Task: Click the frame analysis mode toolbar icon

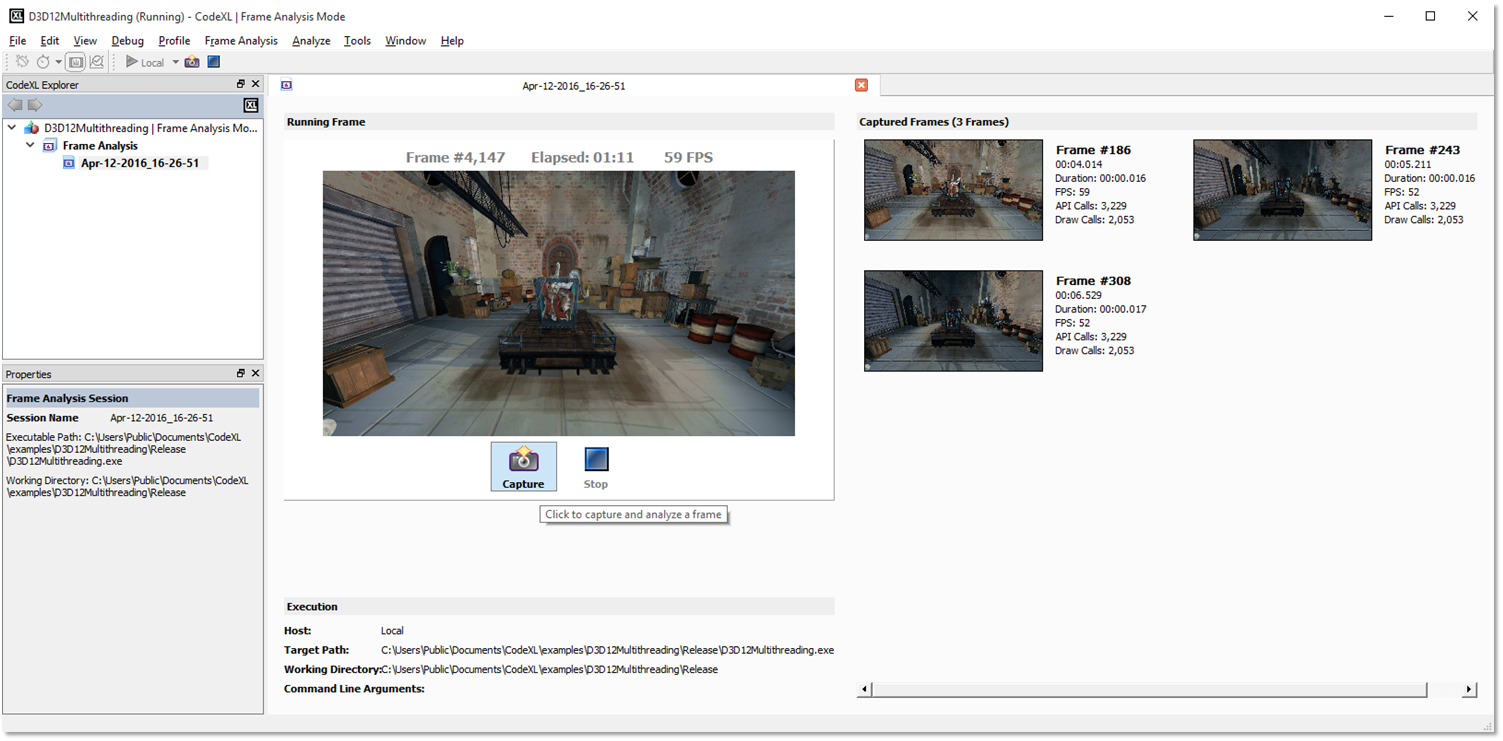Action: 76,62
